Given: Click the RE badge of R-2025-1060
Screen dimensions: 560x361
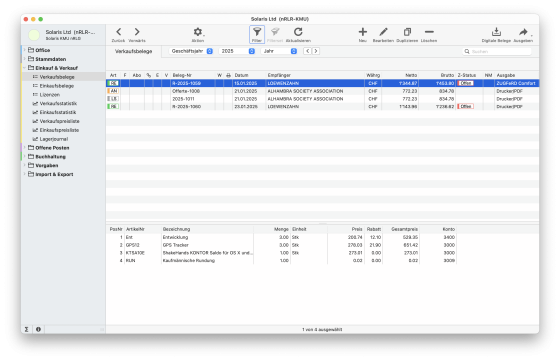Looking at the screenshot, I should click(113, 106).
